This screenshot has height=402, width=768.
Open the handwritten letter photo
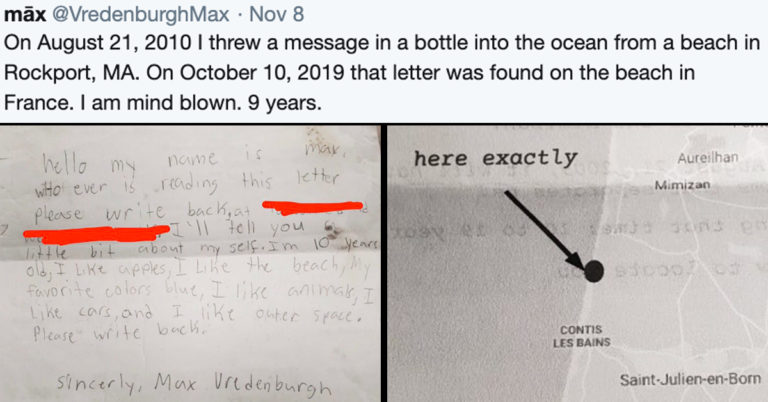coord(190,263)
